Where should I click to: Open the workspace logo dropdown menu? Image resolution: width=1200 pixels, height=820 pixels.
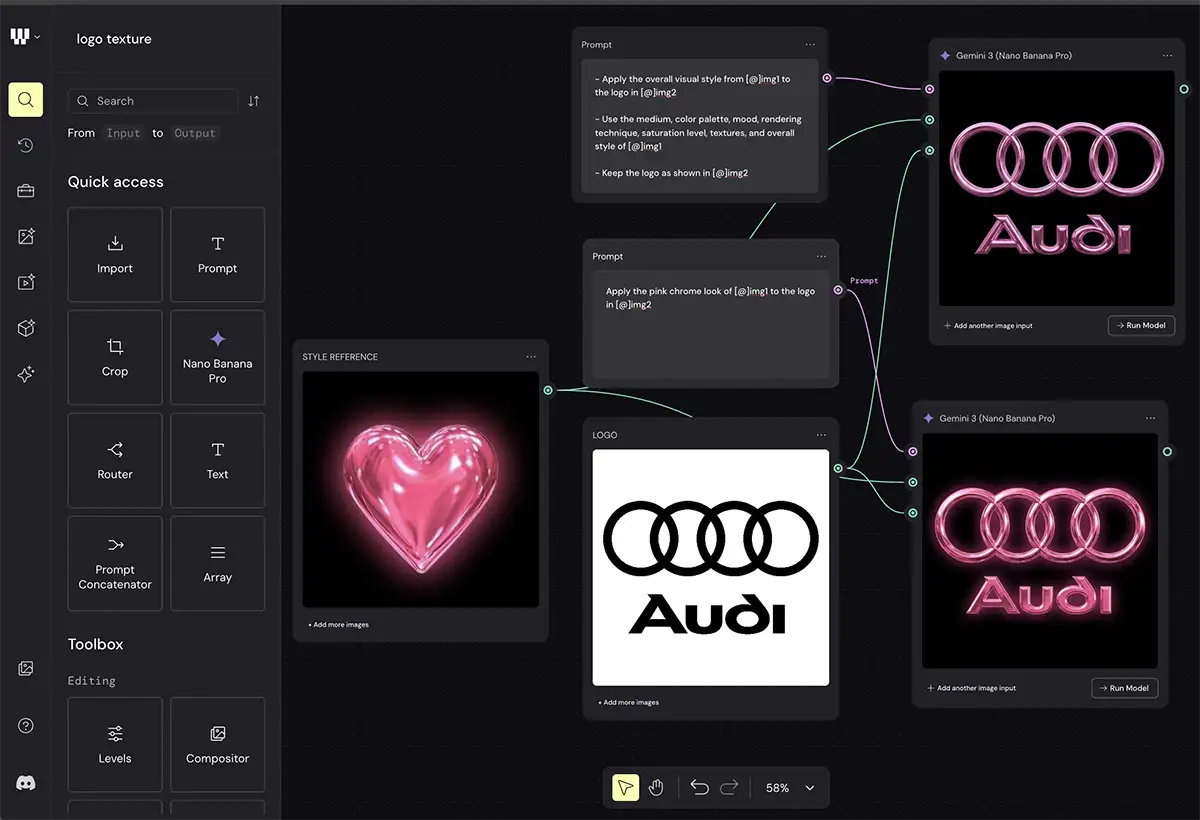coord(25,37)
